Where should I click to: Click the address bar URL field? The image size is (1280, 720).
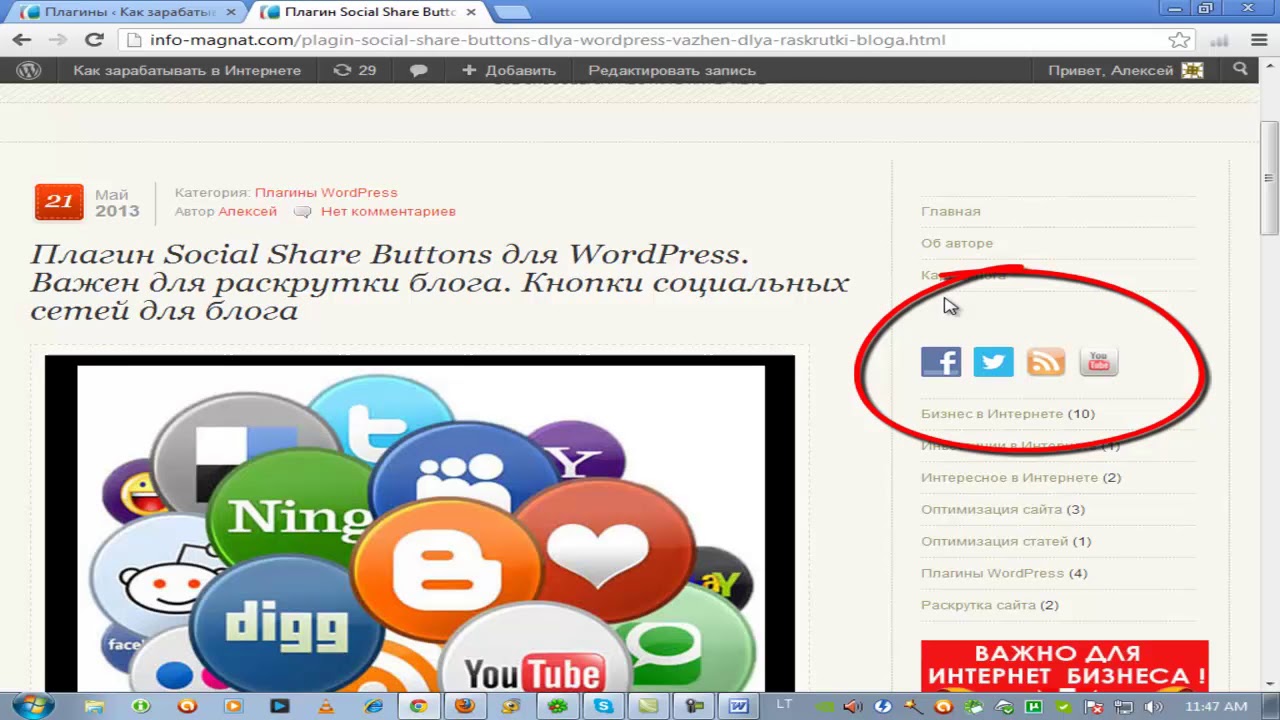[640, 40]
